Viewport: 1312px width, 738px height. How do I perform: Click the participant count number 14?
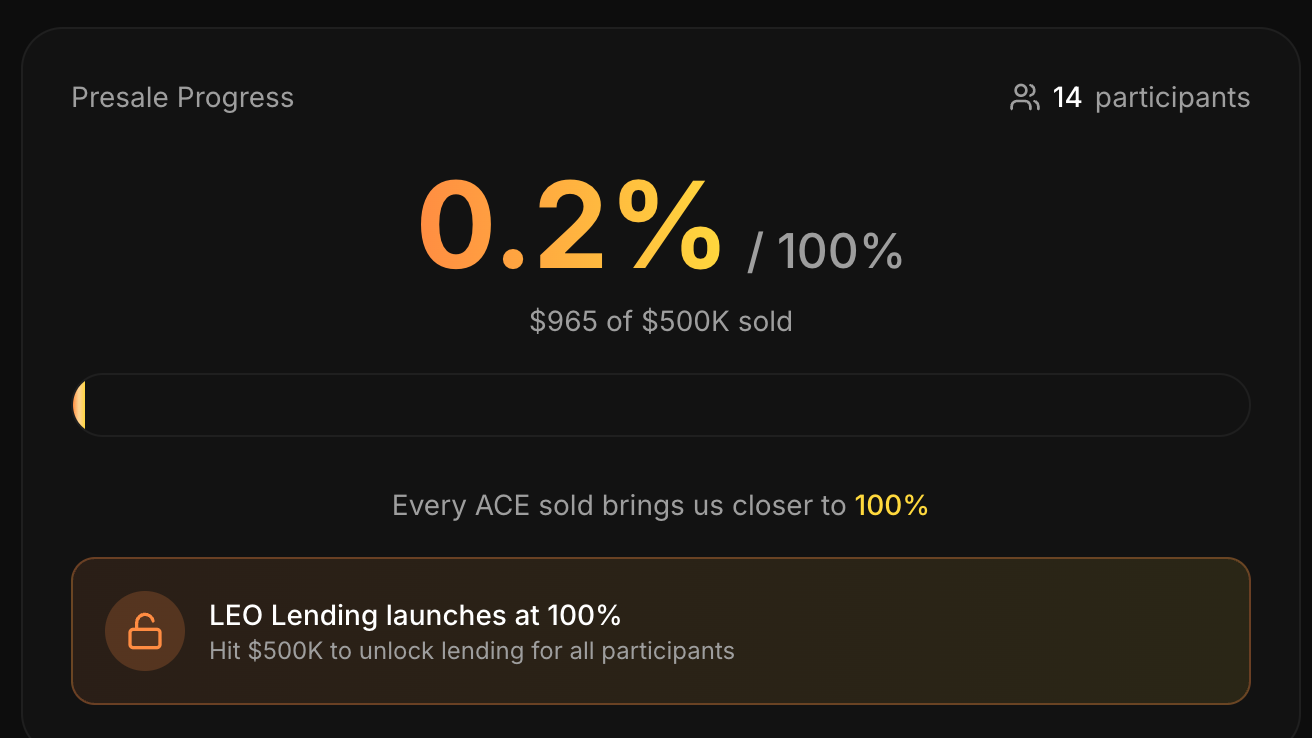[1067, 98]
